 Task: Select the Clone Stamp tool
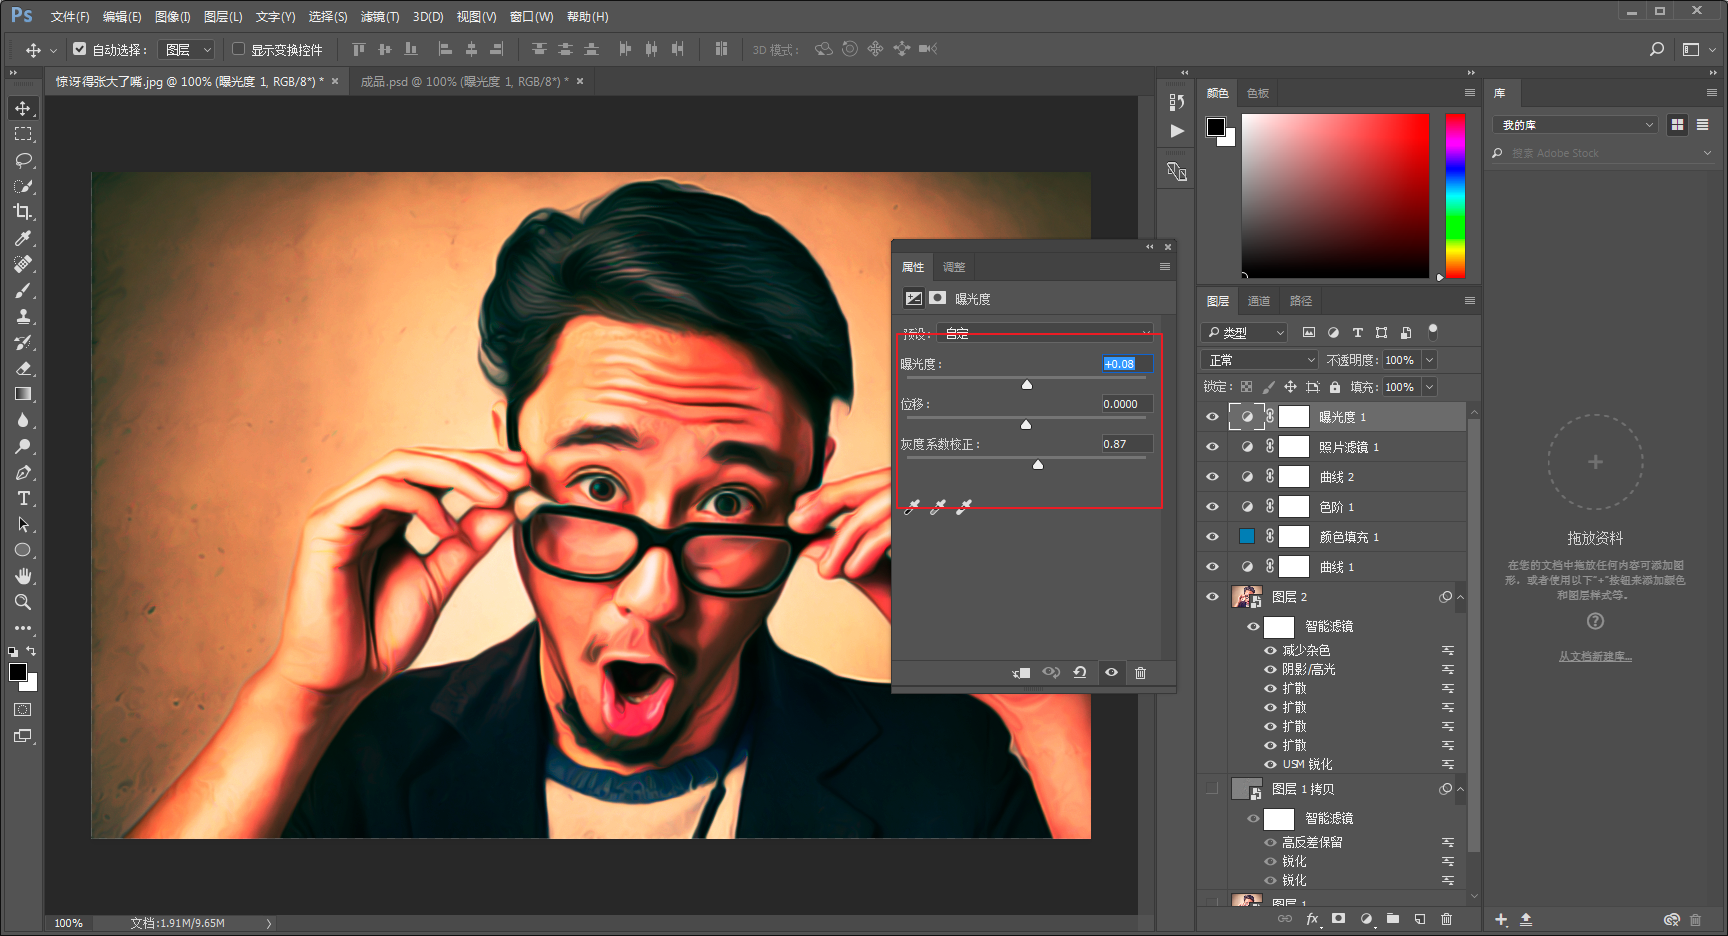pyautogui.click(x=23, y=316)
